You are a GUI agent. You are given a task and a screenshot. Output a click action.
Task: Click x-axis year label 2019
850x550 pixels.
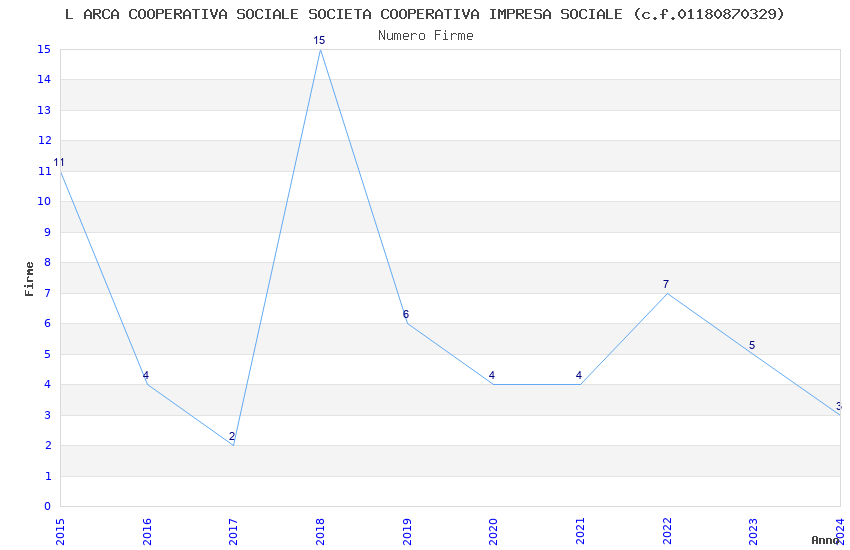407,532
